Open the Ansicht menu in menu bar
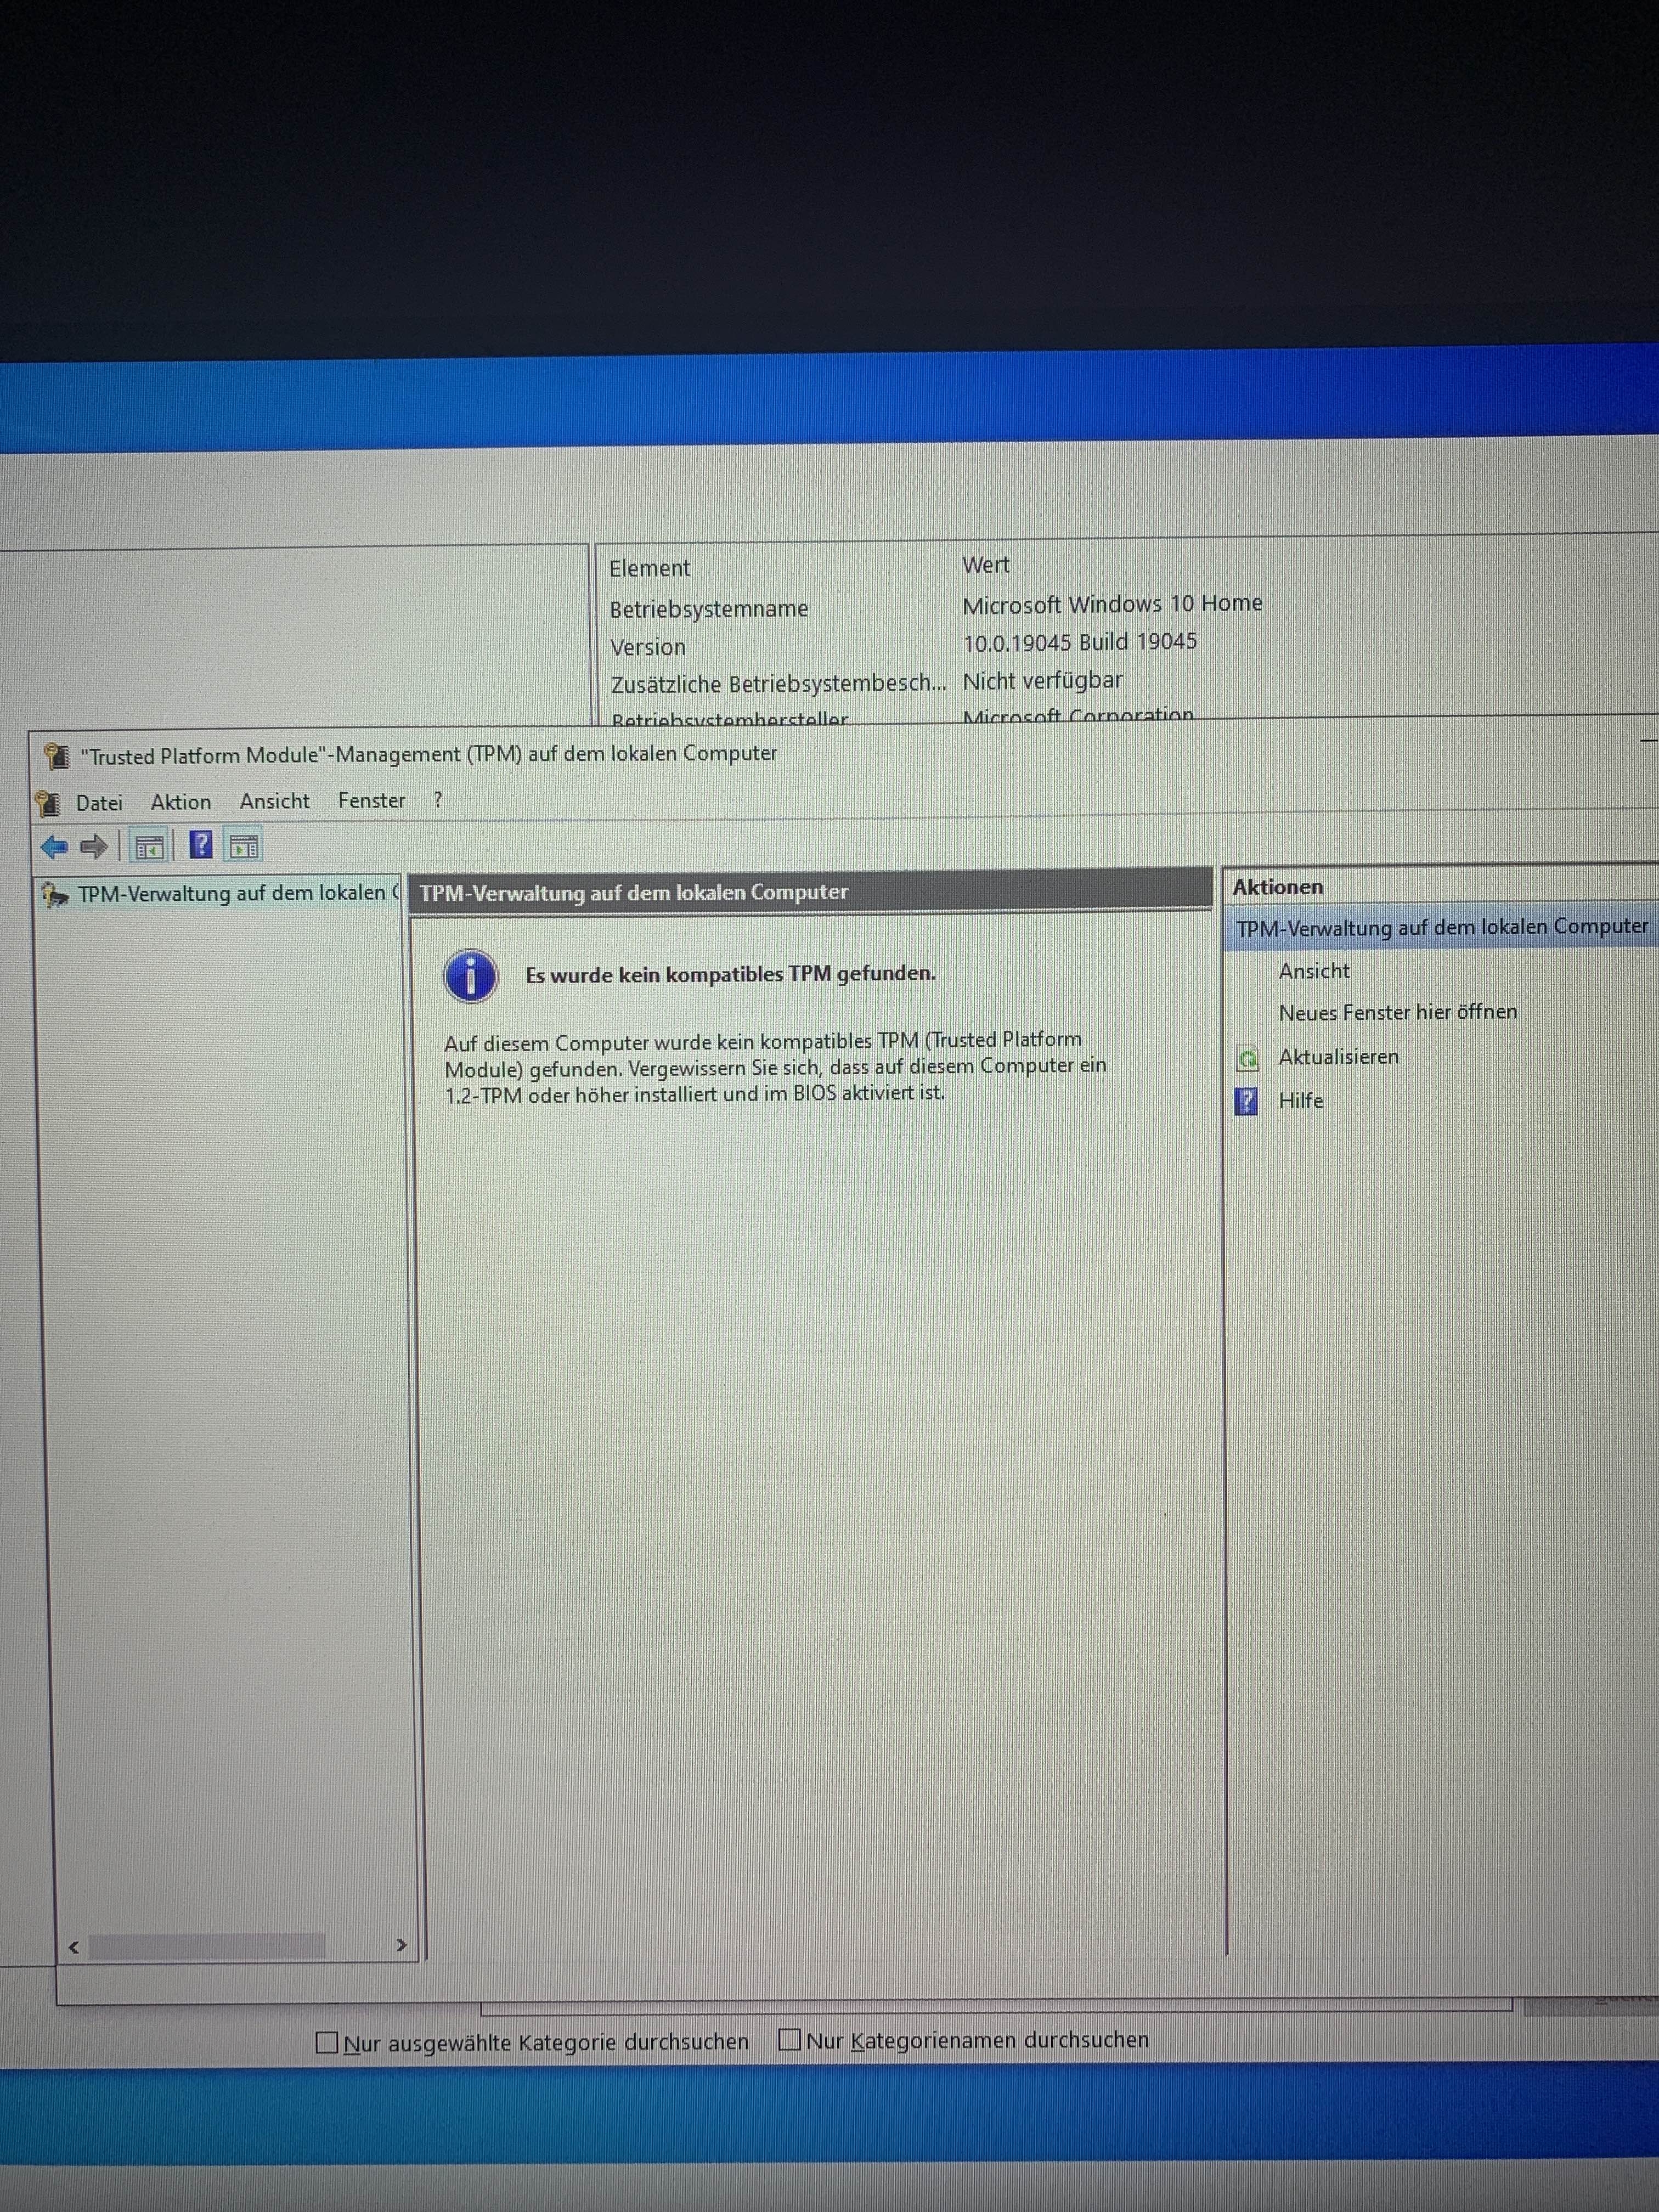Viewport: 1659px width, 2212px height. [274, 801]
